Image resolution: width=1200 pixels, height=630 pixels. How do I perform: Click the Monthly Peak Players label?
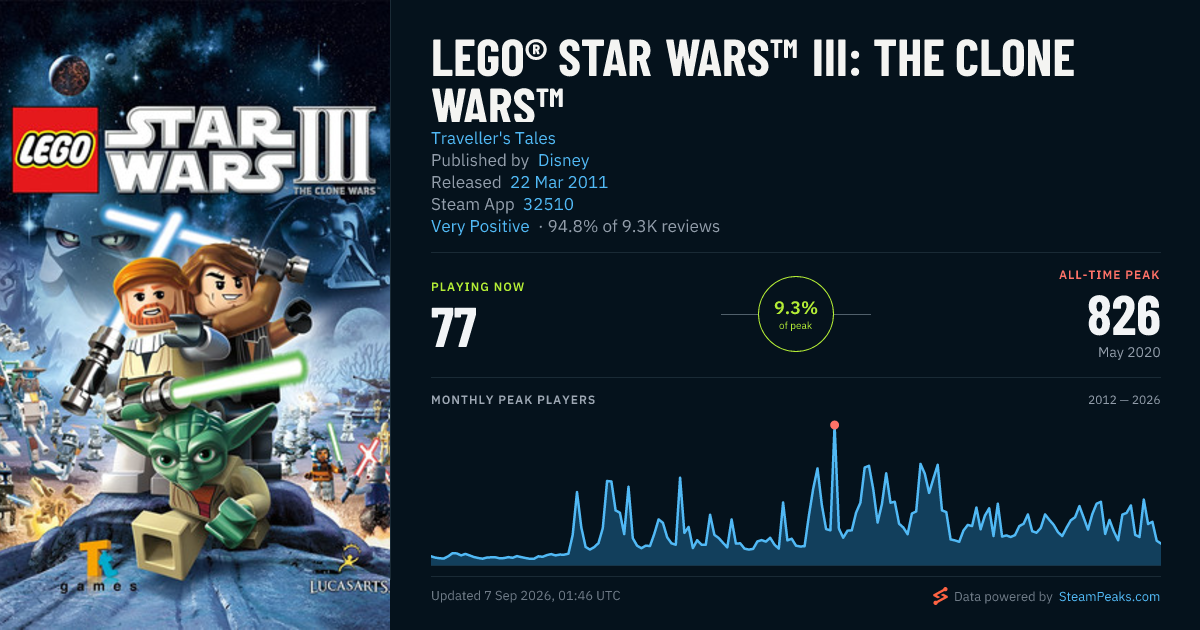click(x=513, y=400)
